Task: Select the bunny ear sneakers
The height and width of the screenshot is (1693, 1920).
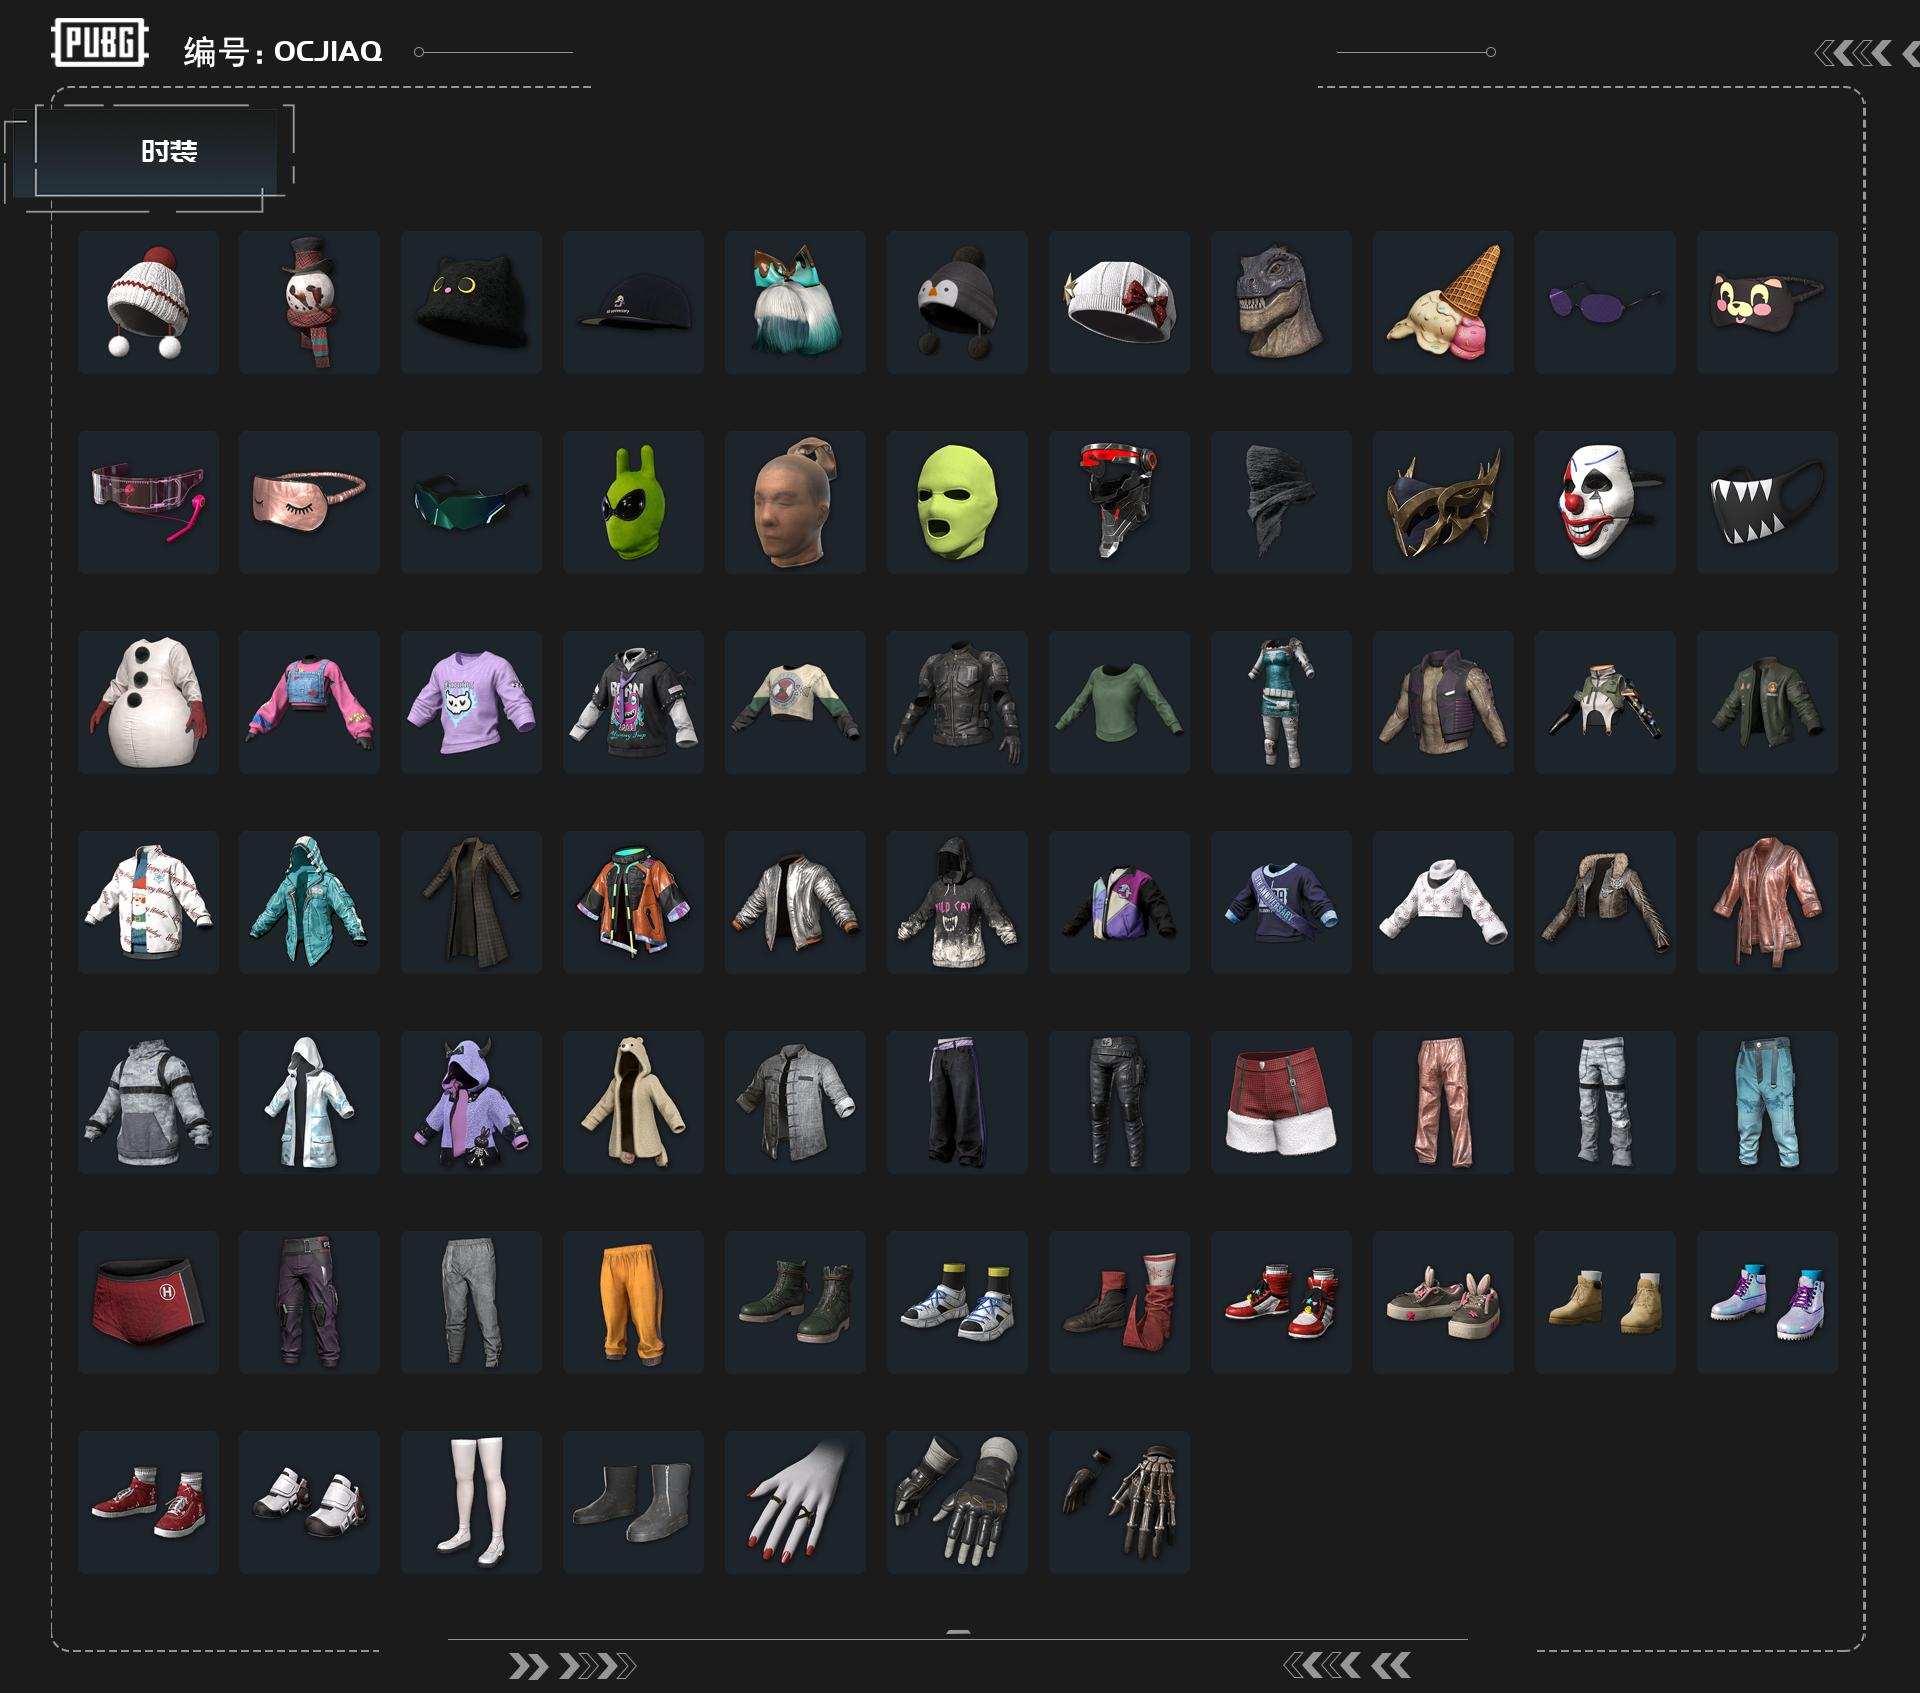Action: tap(1443, 1302)
